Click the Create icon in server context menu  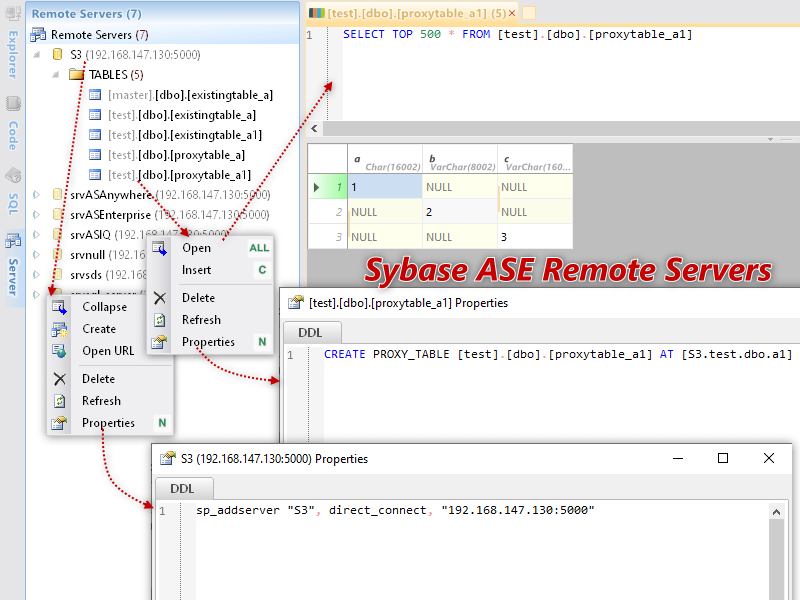coord(59,329)
